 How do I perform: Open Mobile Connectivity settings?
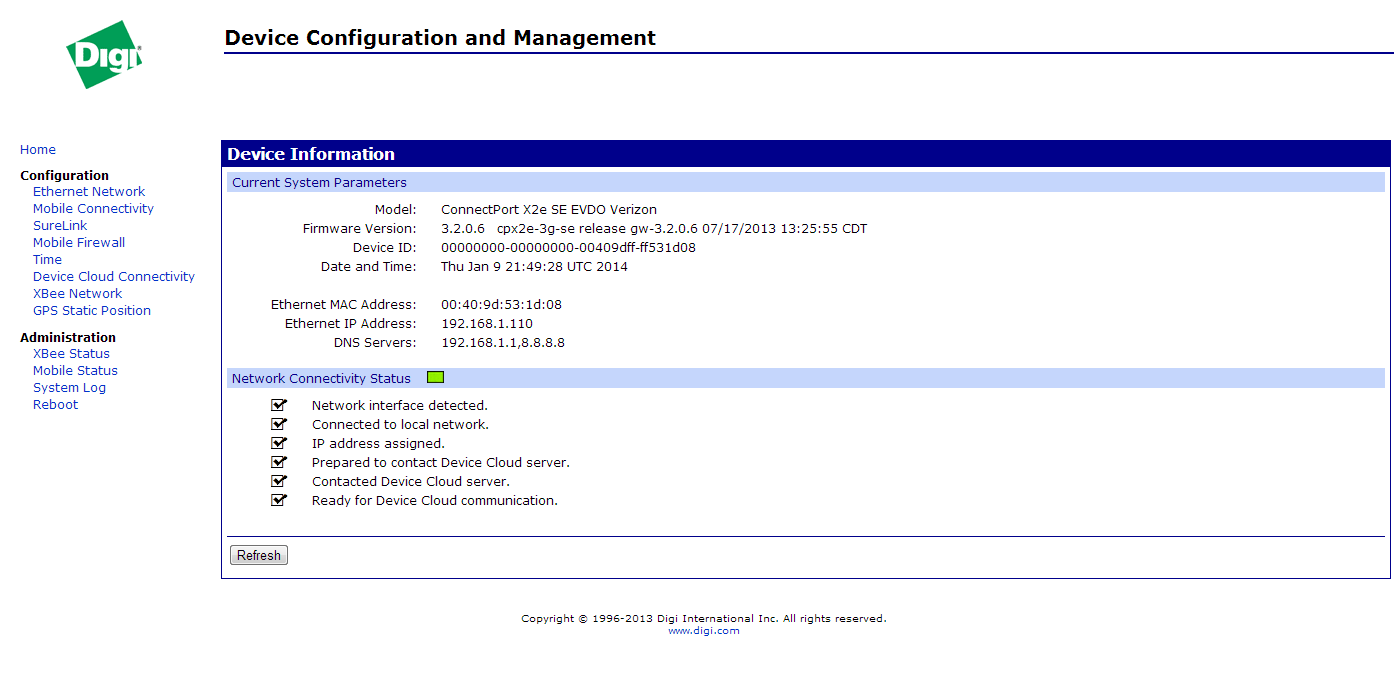click(x=93, y=209)
